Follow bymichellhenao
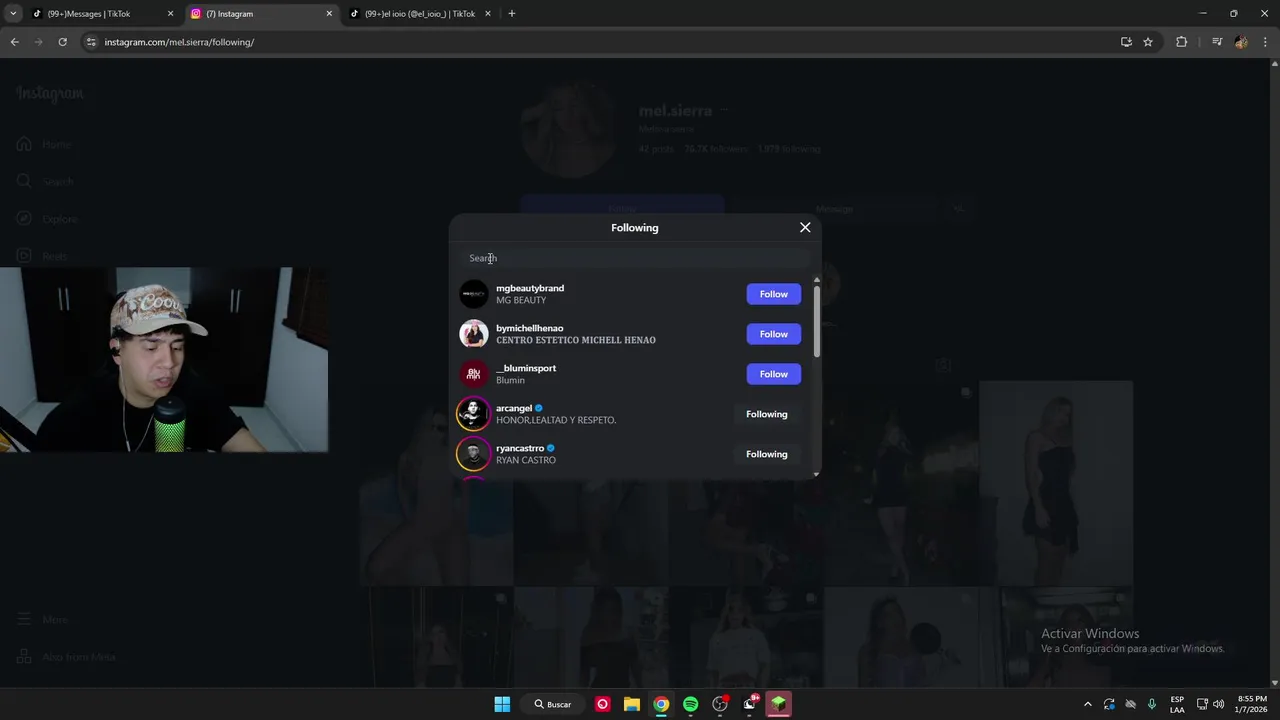1280x720 pixels. (773, 334)
